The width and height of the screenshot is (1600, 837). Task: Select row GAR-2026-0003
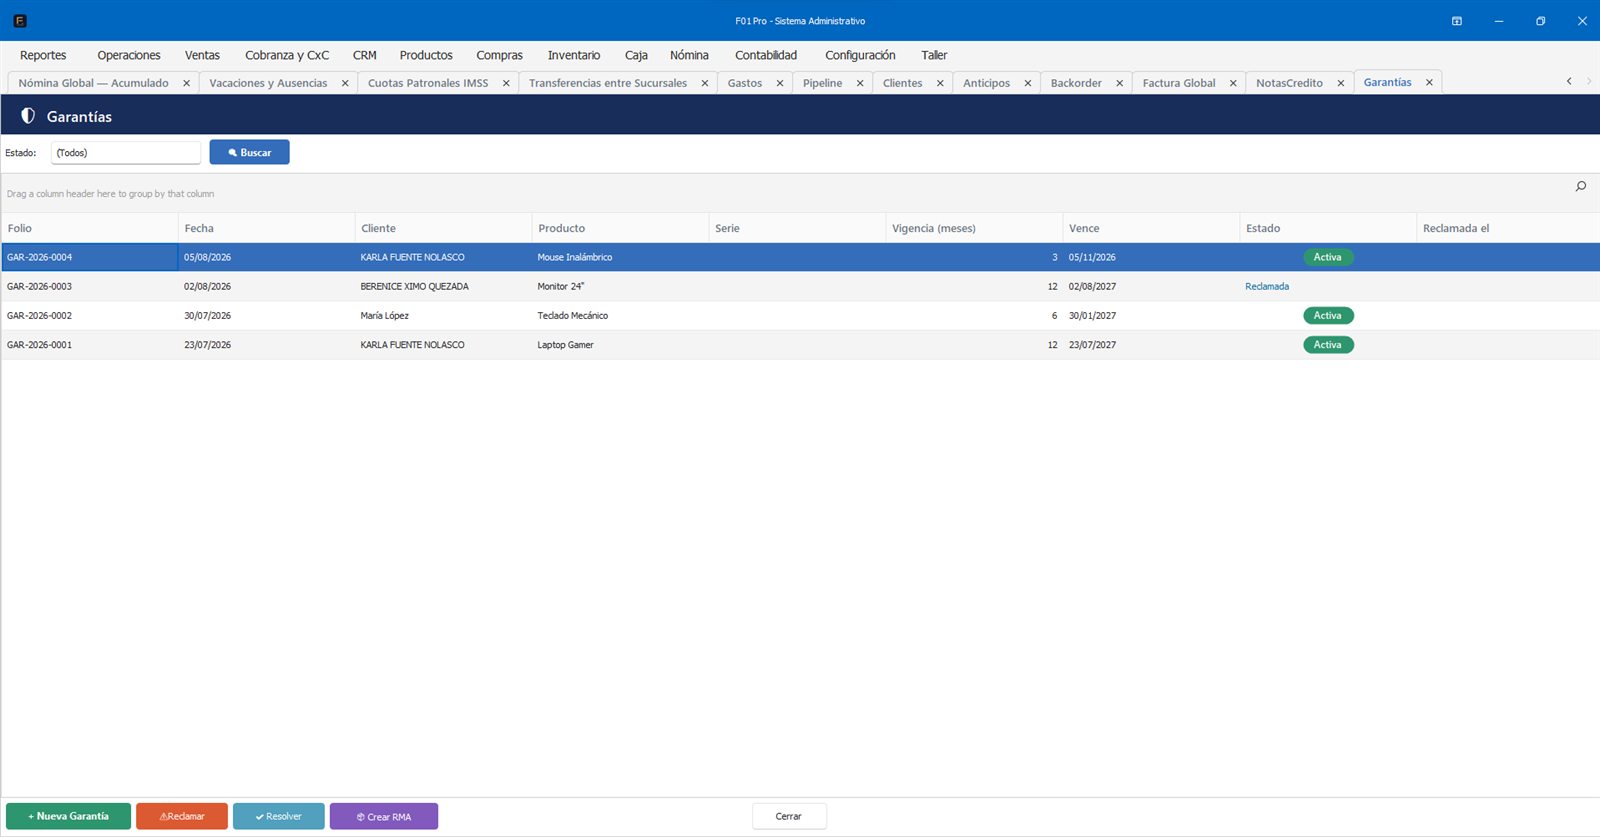click(800, 287)
